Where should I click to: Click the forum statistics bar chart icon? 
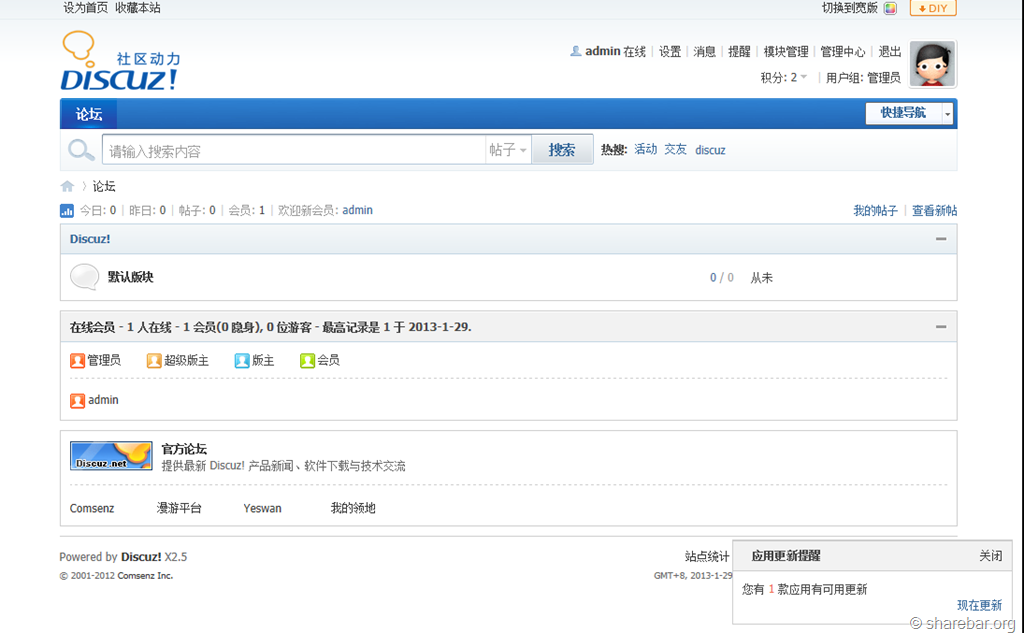[x=67, y=211]
